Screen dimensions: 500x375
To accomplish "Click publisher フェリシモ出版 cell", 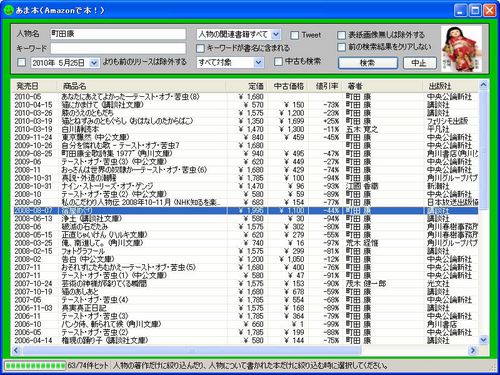I will tap(448, 121).
